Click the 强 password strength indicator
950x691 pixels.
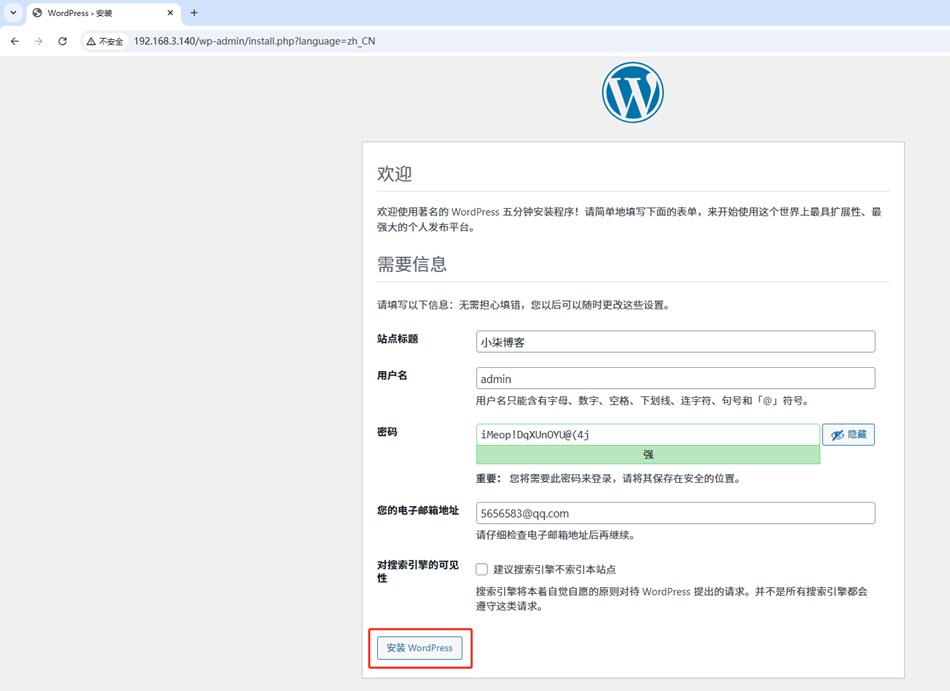[648, 455]
